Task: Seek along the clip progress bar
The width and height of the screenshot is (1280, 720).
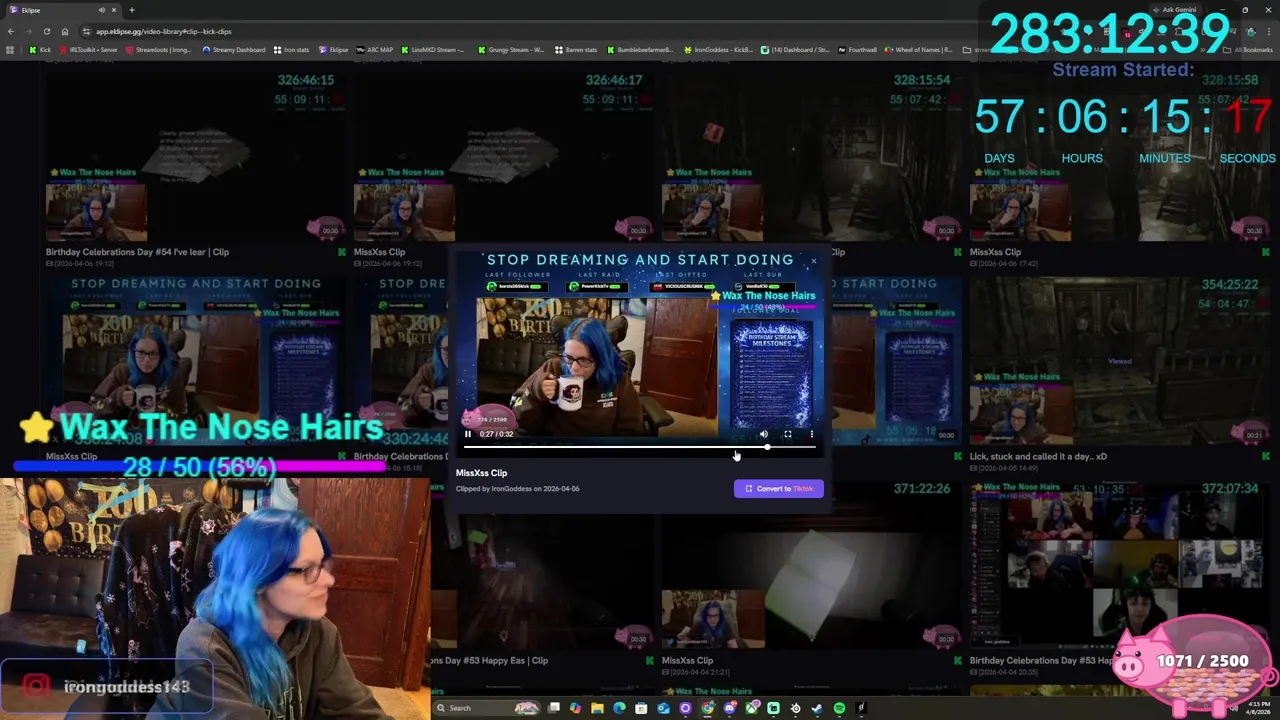Action: pos(640,447)
